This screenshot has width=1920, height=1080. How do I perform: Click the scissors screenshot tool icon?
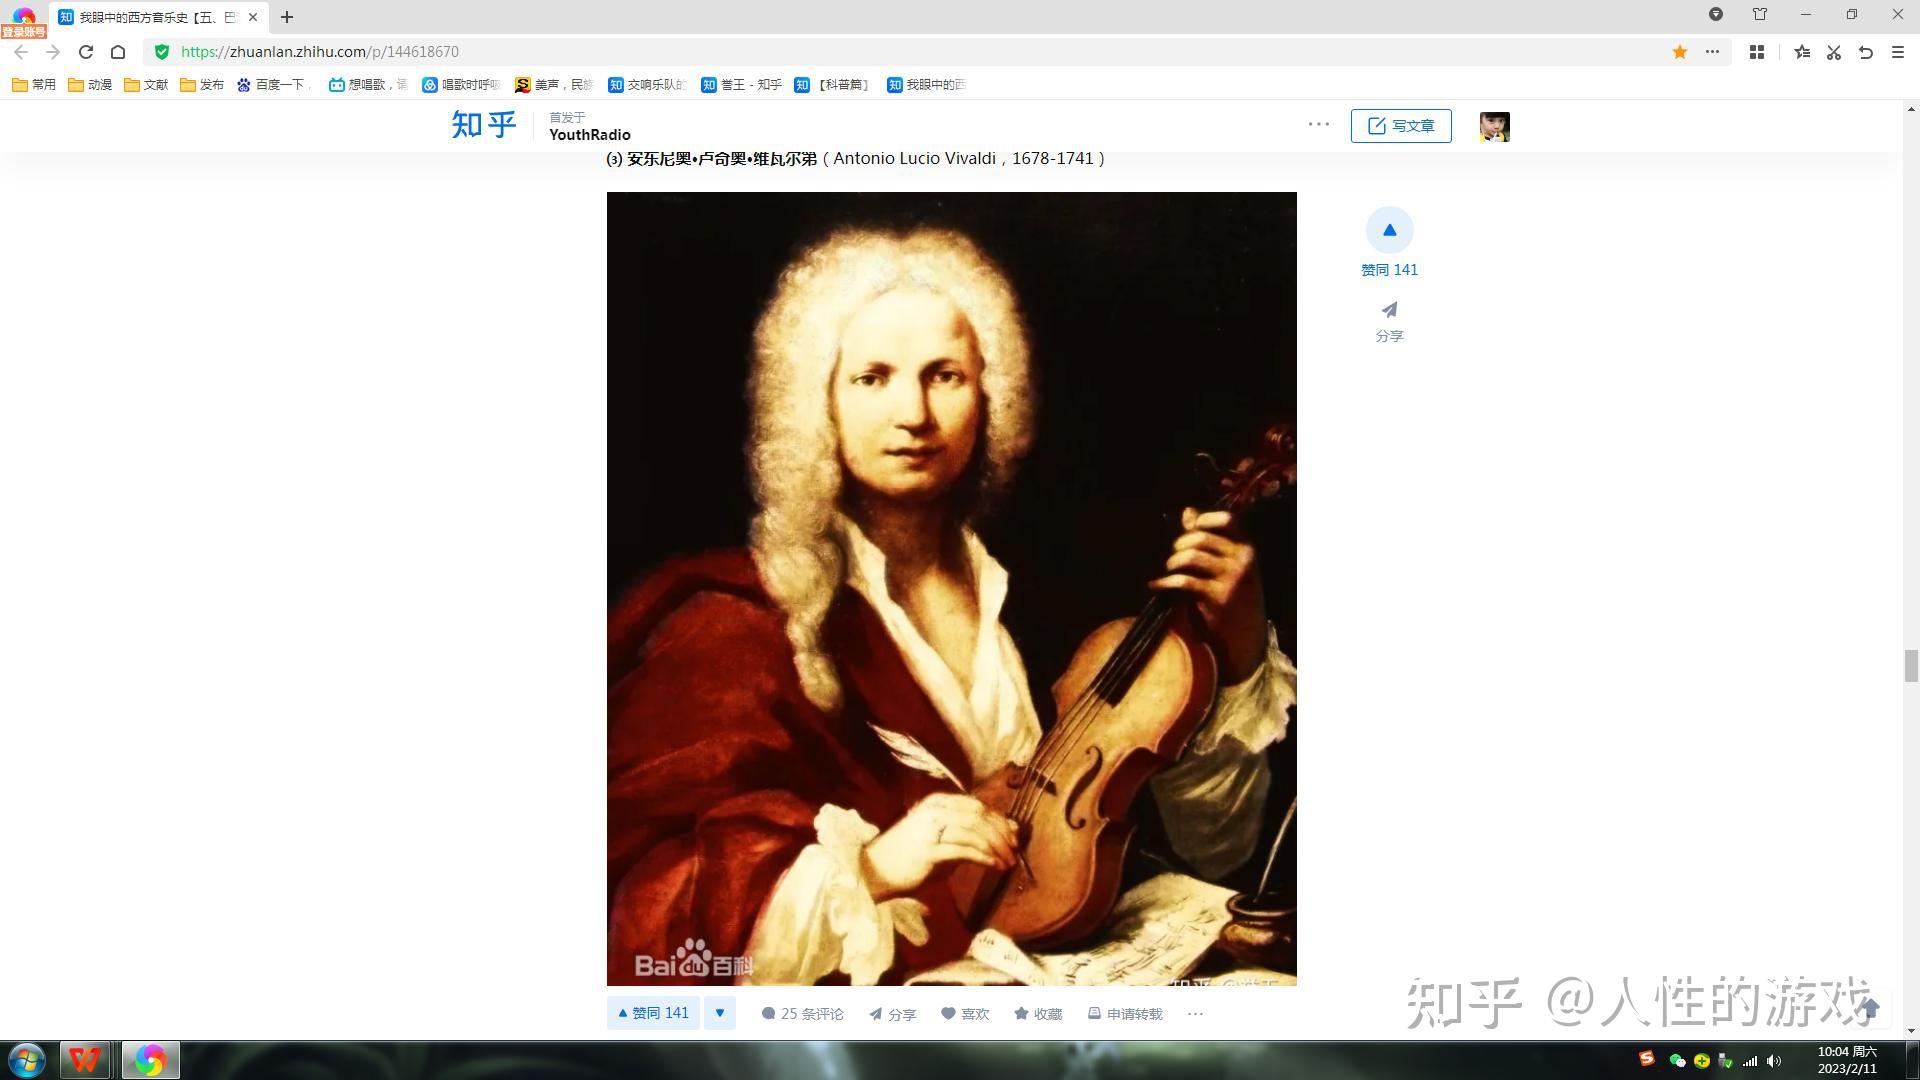click(1834, 52)
